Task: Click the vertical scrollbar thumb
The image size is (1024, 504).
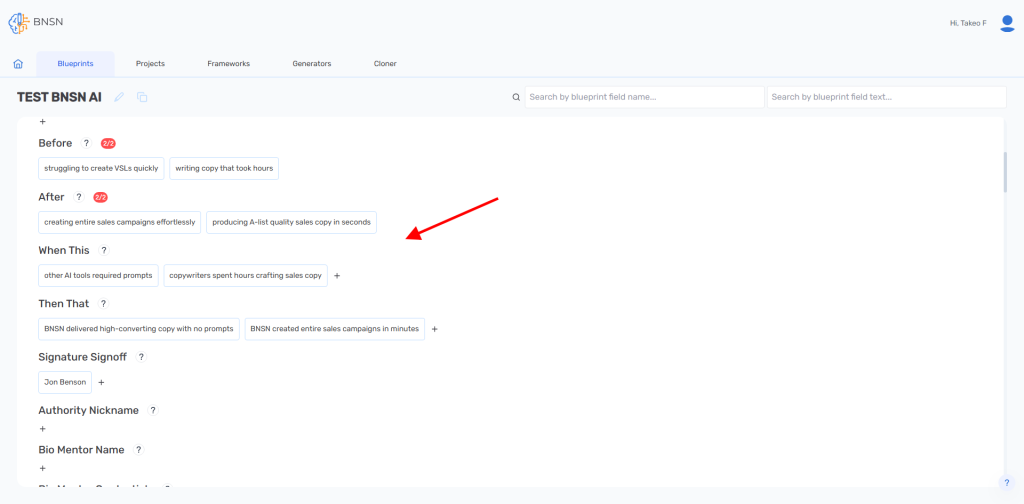Action: 1006,172
